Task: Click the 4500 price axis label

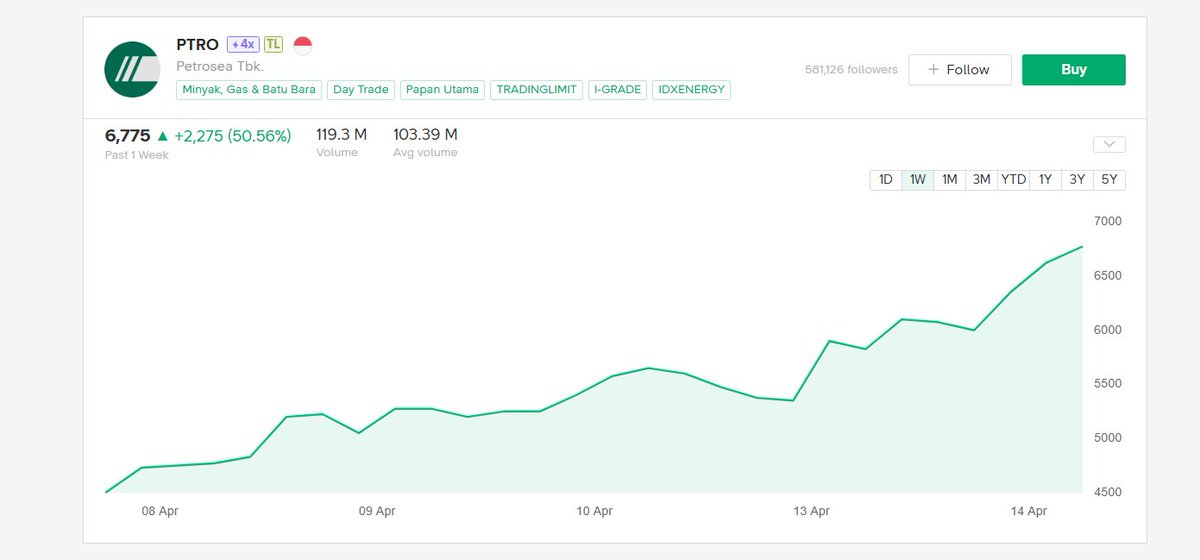Action: [x=1108, y=492]
